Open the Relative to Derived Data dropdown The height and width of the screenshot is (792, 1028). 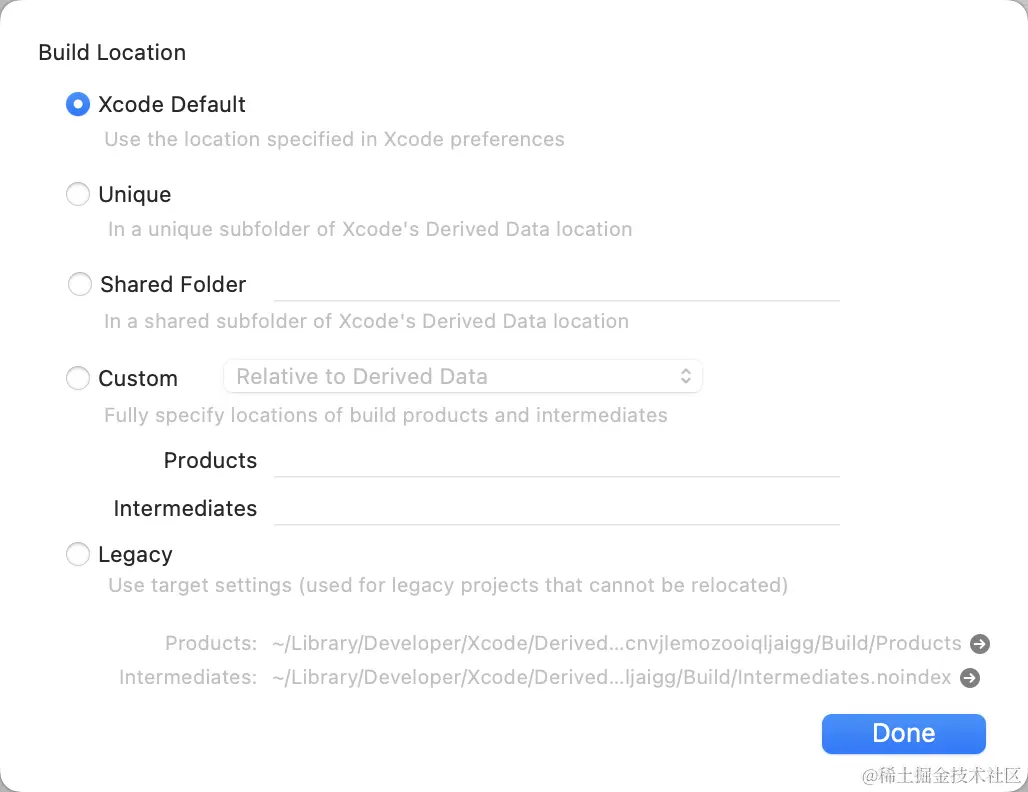tap(463, 376)
